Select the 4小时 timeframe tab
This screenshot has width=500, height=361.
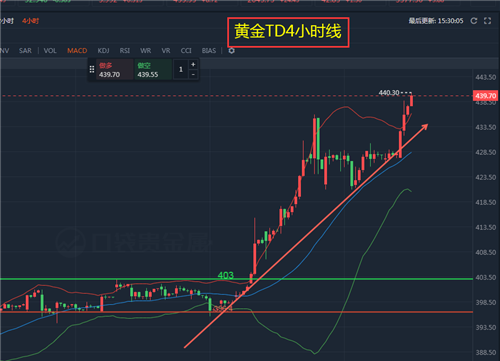coord(31,21)
